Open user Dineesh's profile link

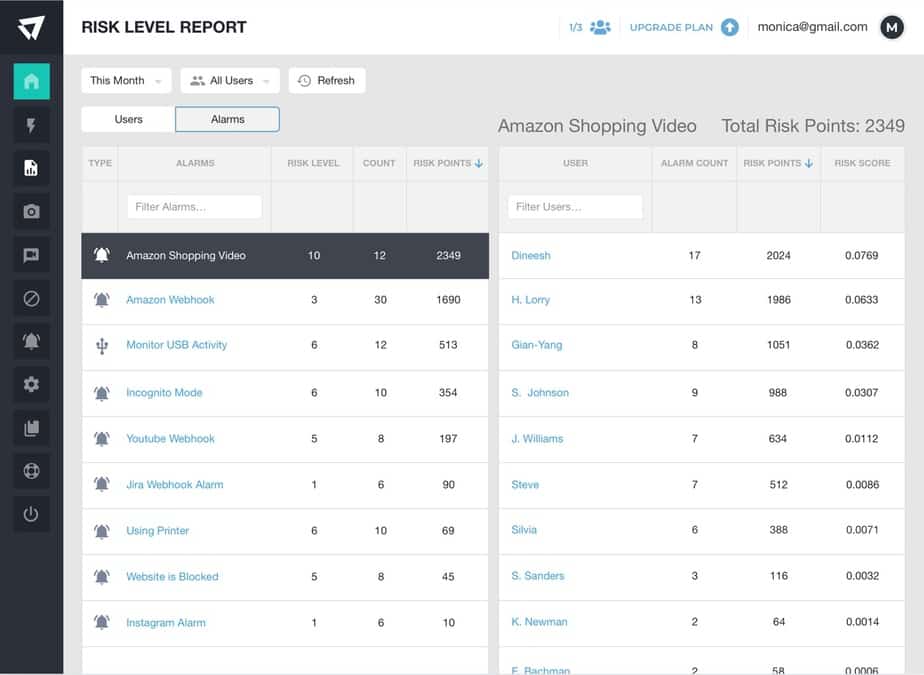(531, 255)
